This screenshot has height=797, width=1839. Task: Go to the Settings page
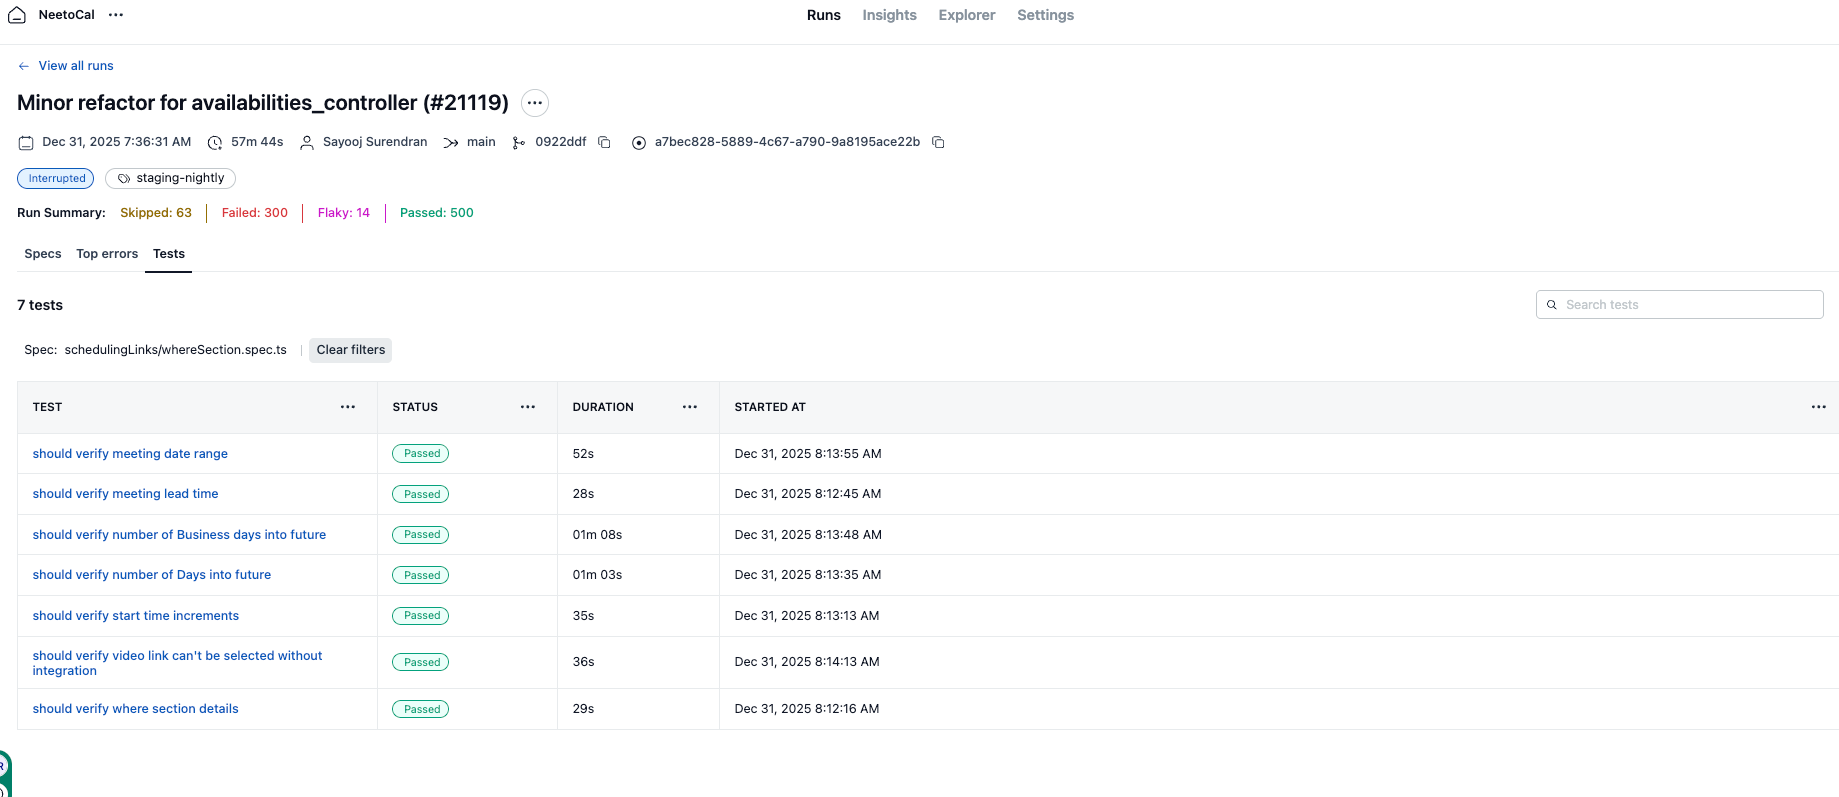(x=1045, y=15)
